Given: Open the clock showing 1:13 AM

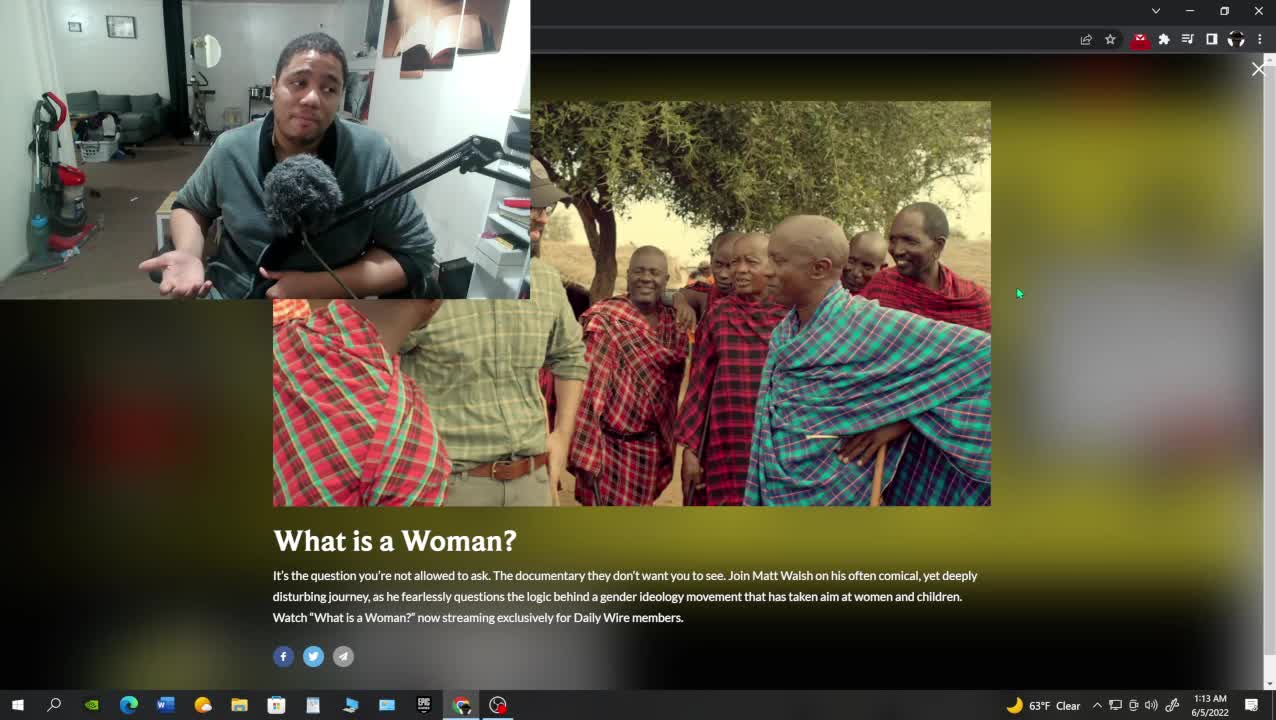Looking at the screenshot, I should point(1210,705).
